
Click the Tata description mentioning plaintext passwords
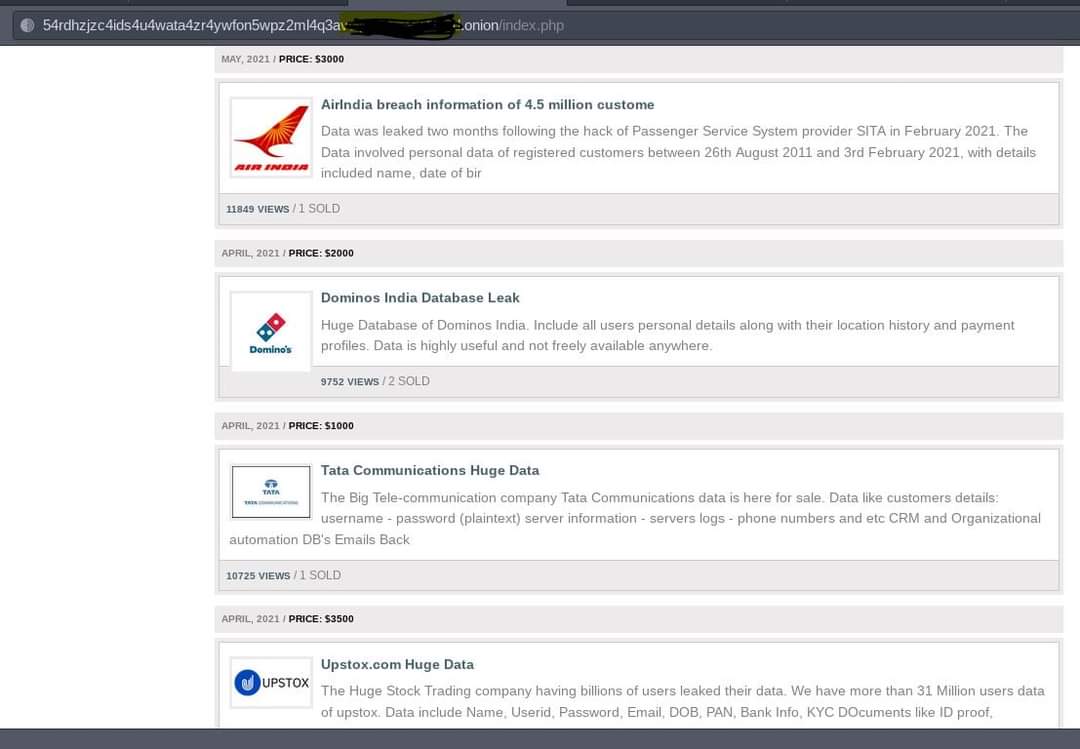(635, 518)
